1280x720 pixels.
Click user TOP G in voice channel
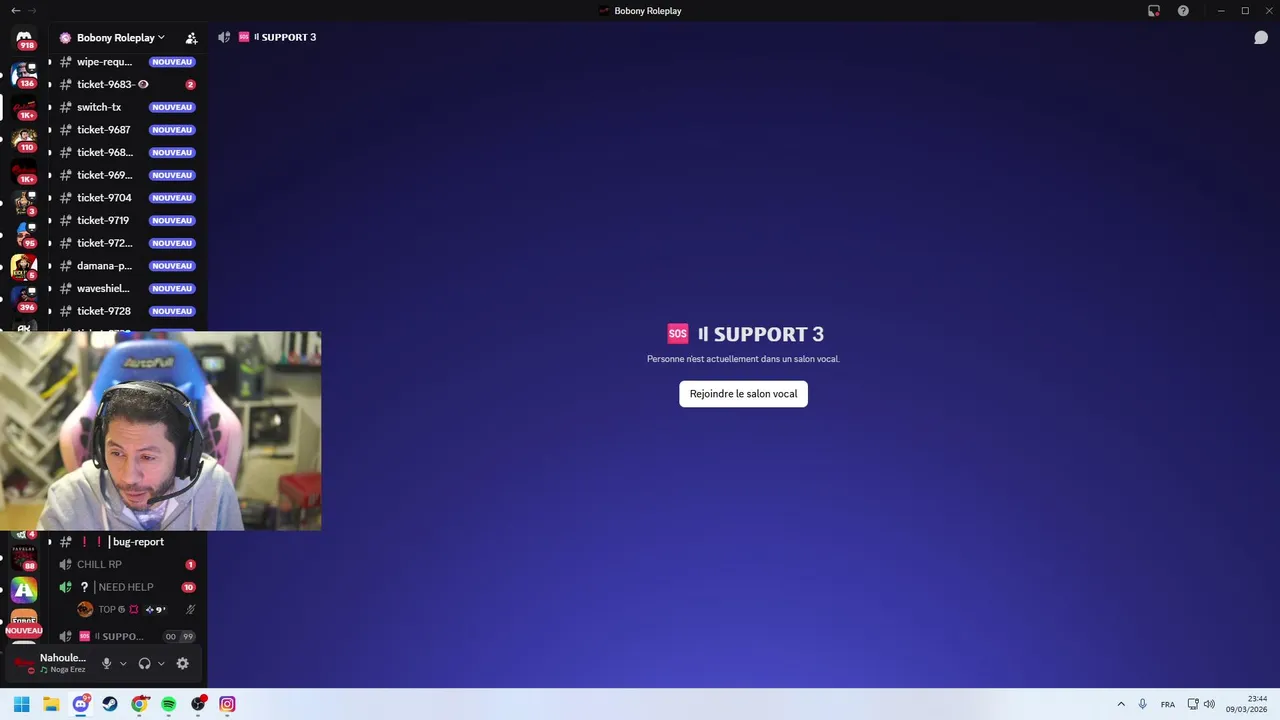coord(137,609)
